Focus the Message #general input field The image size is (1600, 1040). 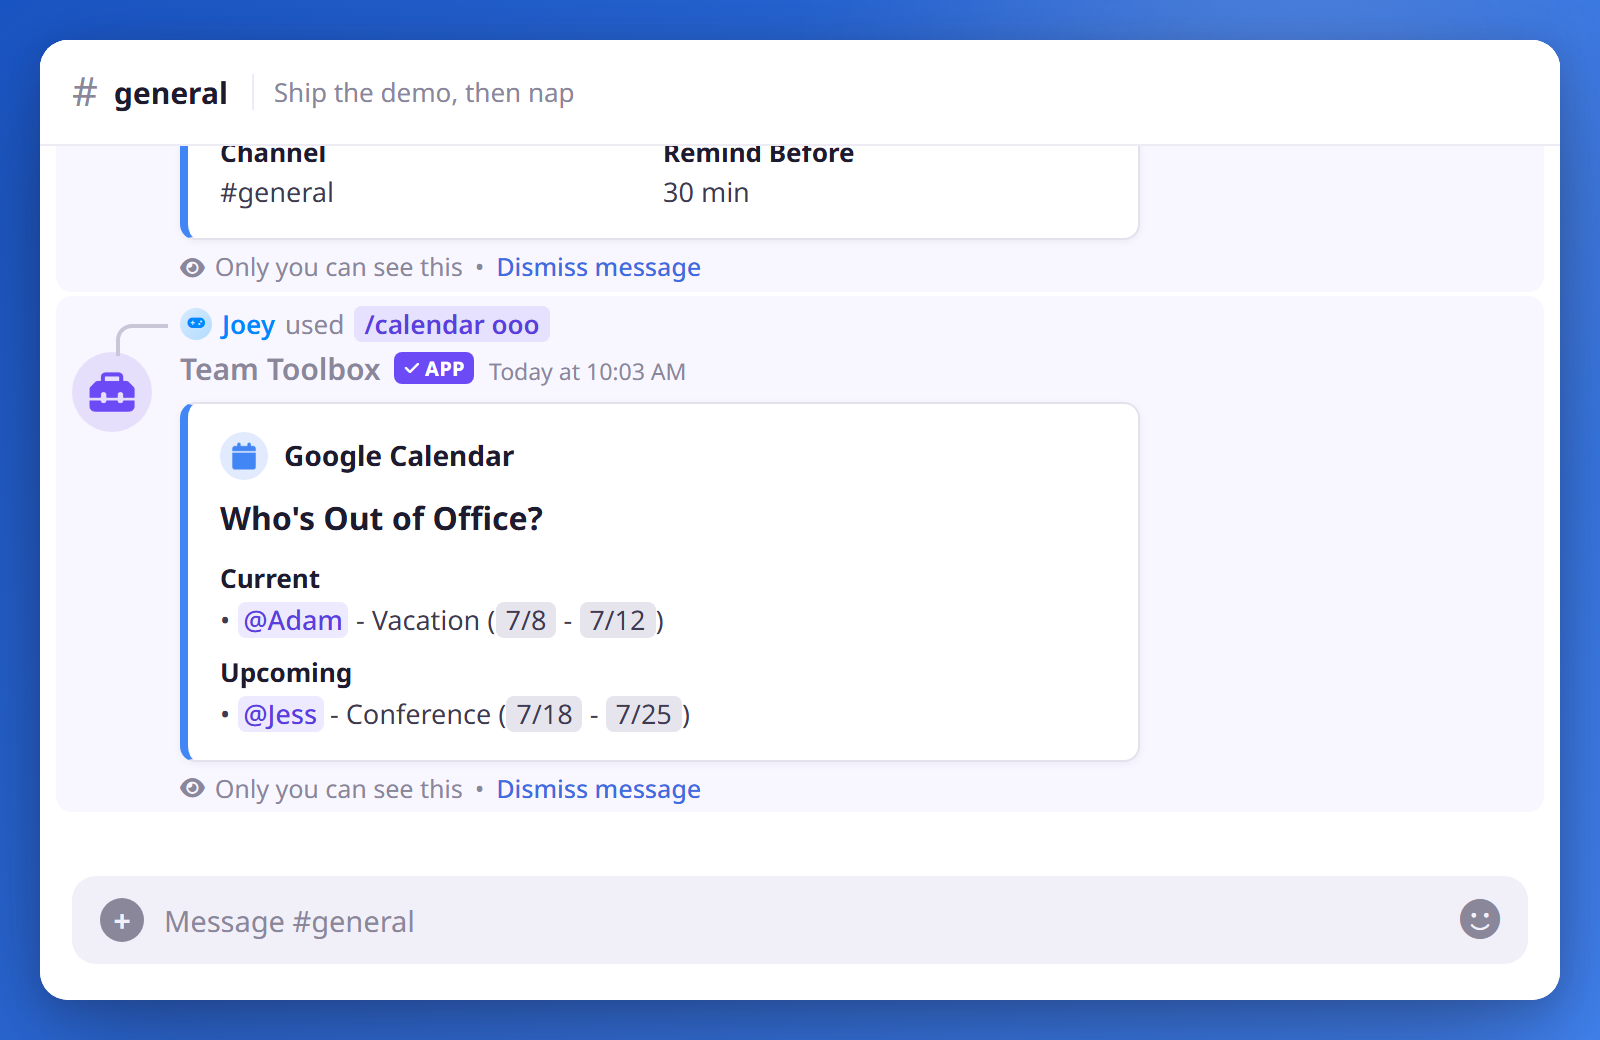pyautogui.click(x=800, y=921)
